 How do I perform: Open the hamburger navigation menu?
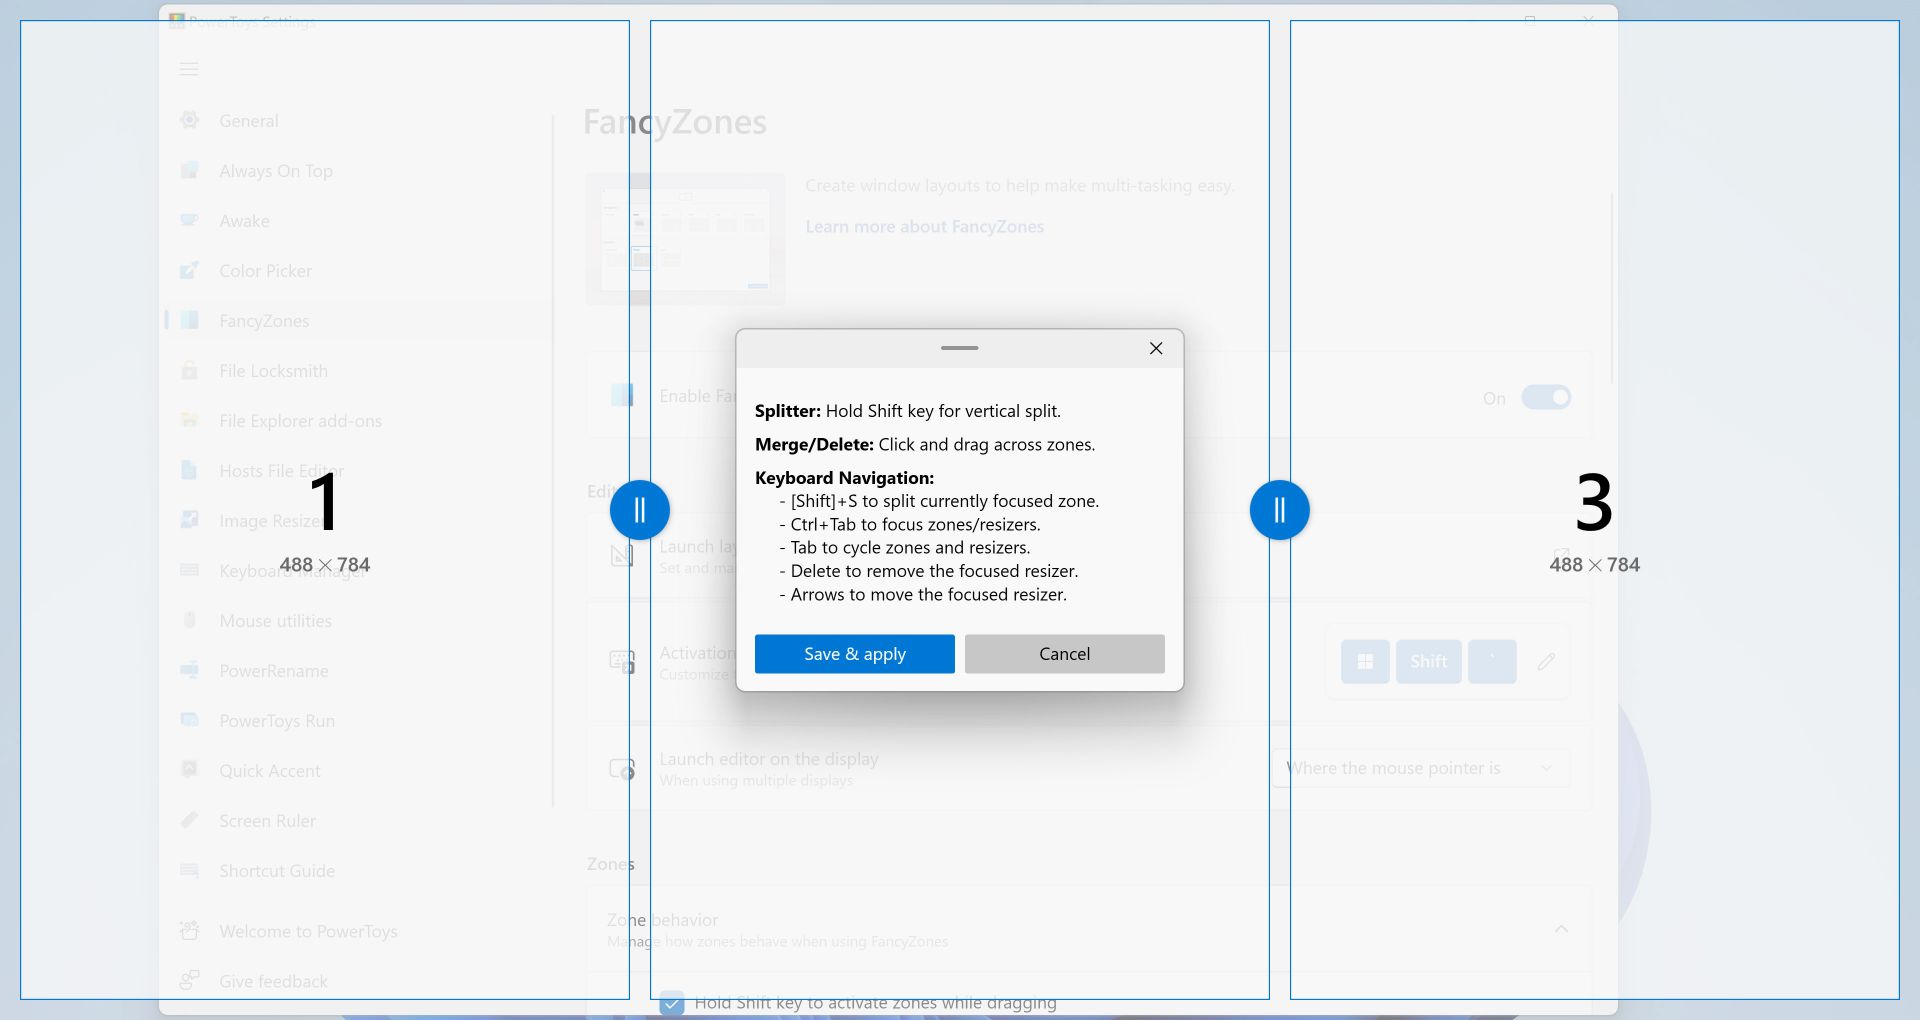(189, 69)
